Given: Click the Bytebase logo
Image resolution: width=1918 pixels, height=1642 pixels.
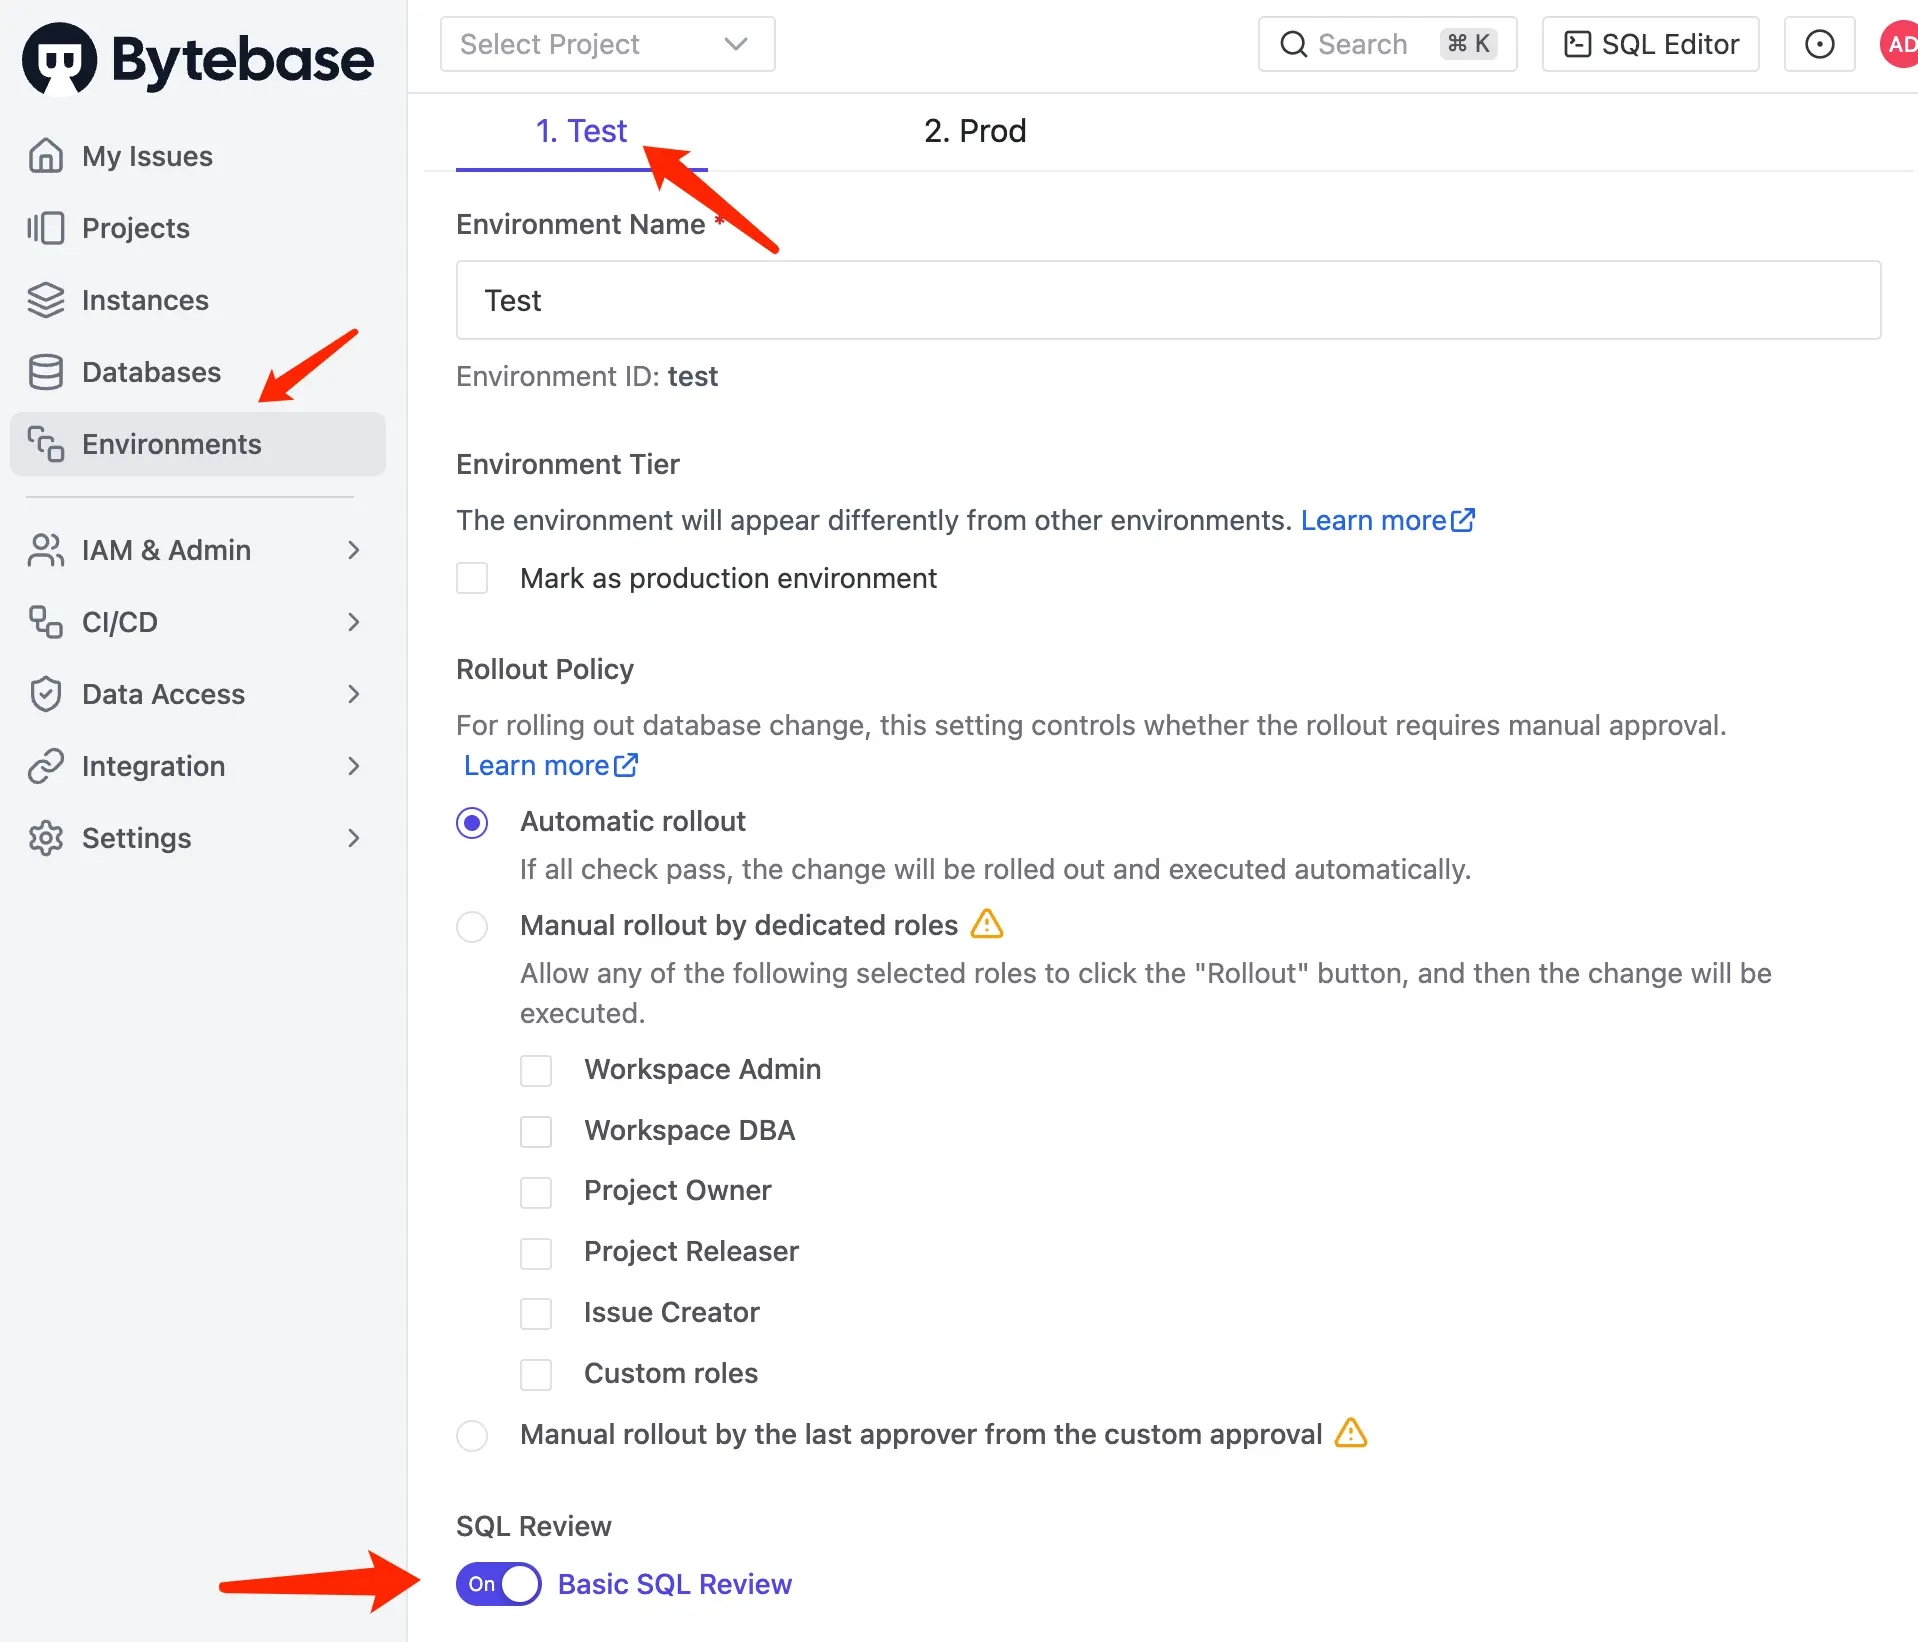Looking at the screenshot, I should tap(198, 60).
